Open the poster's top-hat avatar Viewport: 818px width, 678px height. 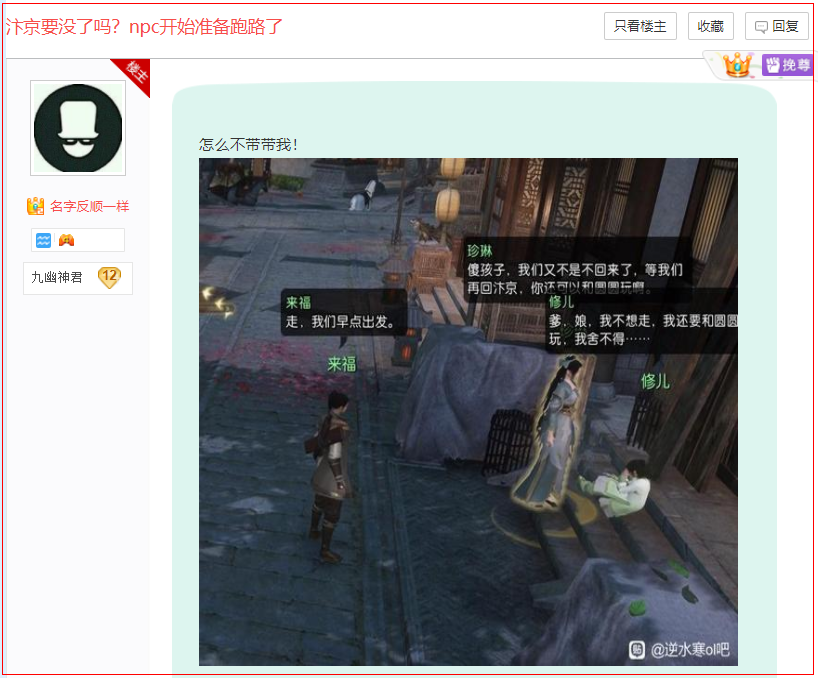(x=78, y=127)
